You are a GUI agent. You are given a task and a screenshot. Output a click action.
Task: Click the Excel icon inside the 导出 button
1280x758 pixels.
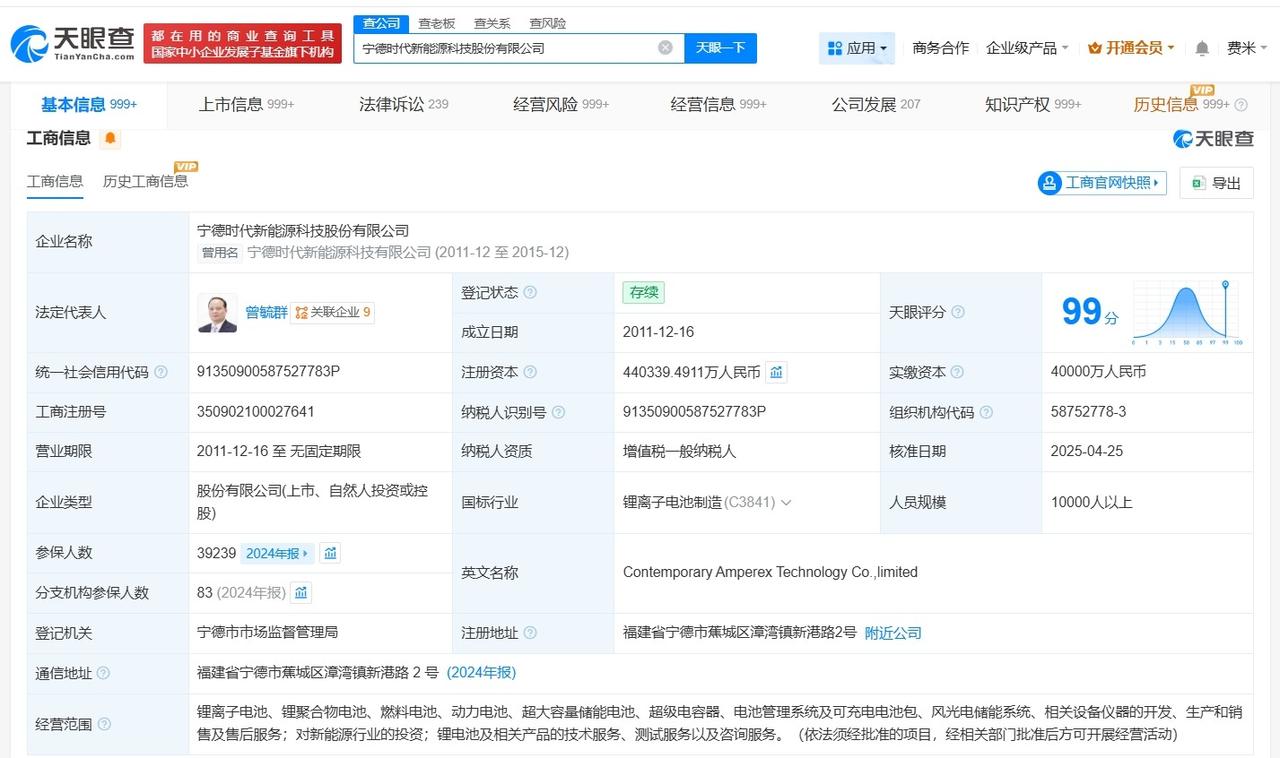1196,183
